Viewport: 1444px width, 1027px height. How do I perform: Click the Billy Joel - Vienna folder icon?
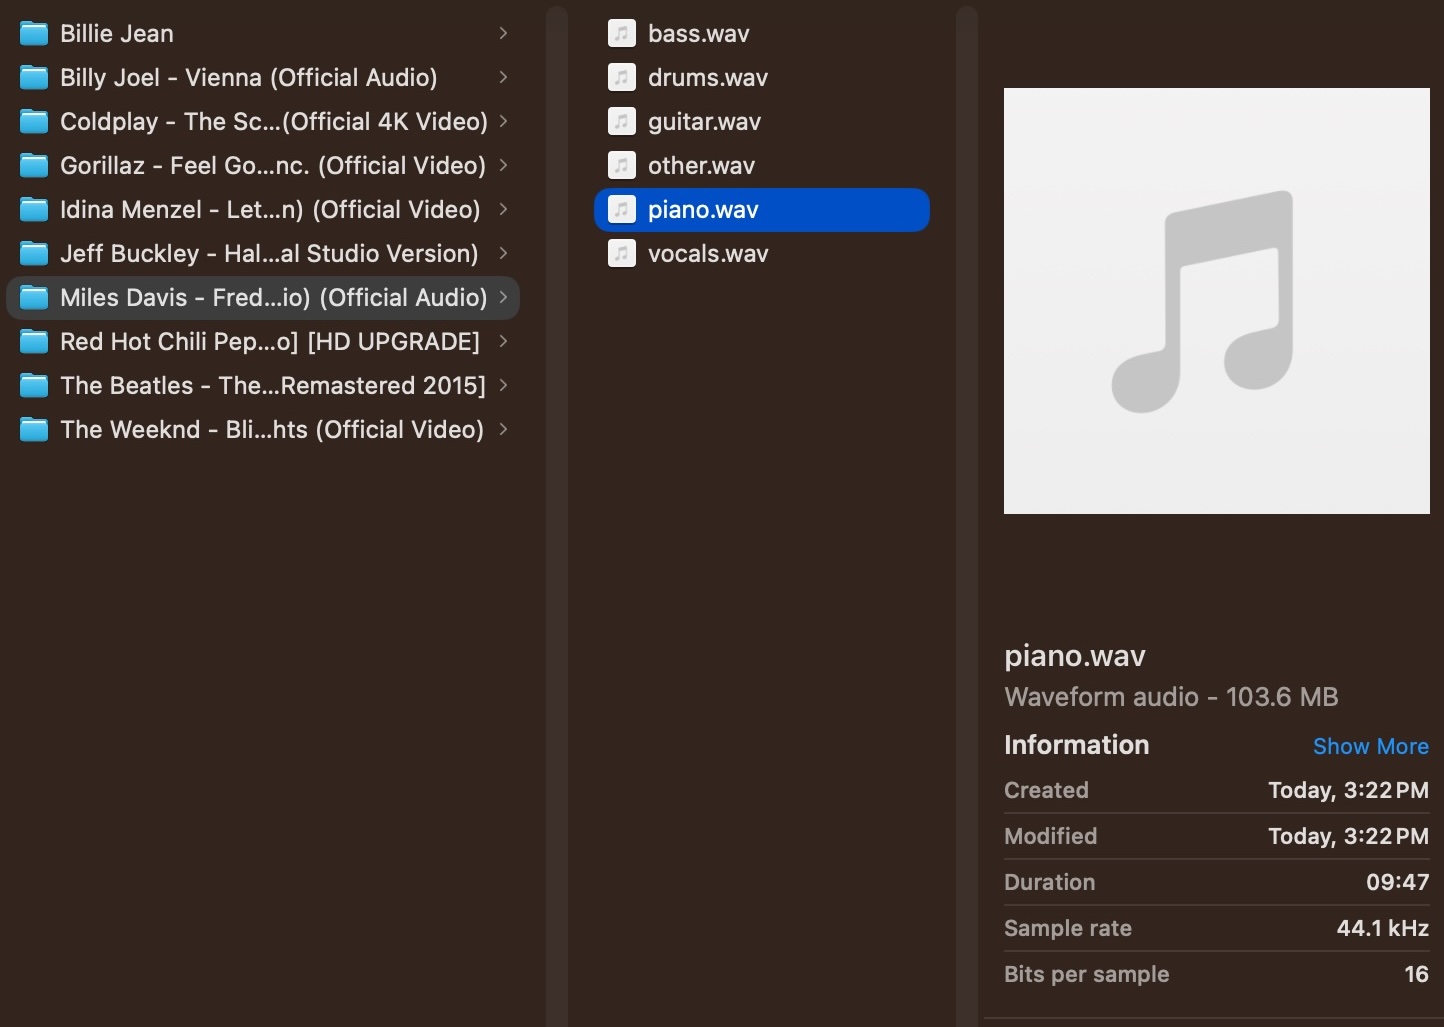coord(34,78)
